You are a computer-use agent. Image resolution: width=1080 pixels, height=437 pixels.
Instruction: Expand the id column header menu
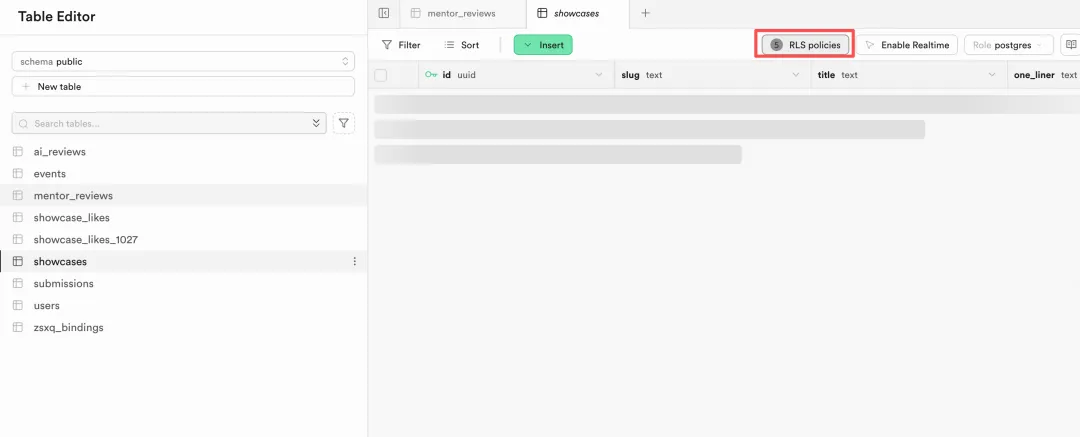coord(599,75)
